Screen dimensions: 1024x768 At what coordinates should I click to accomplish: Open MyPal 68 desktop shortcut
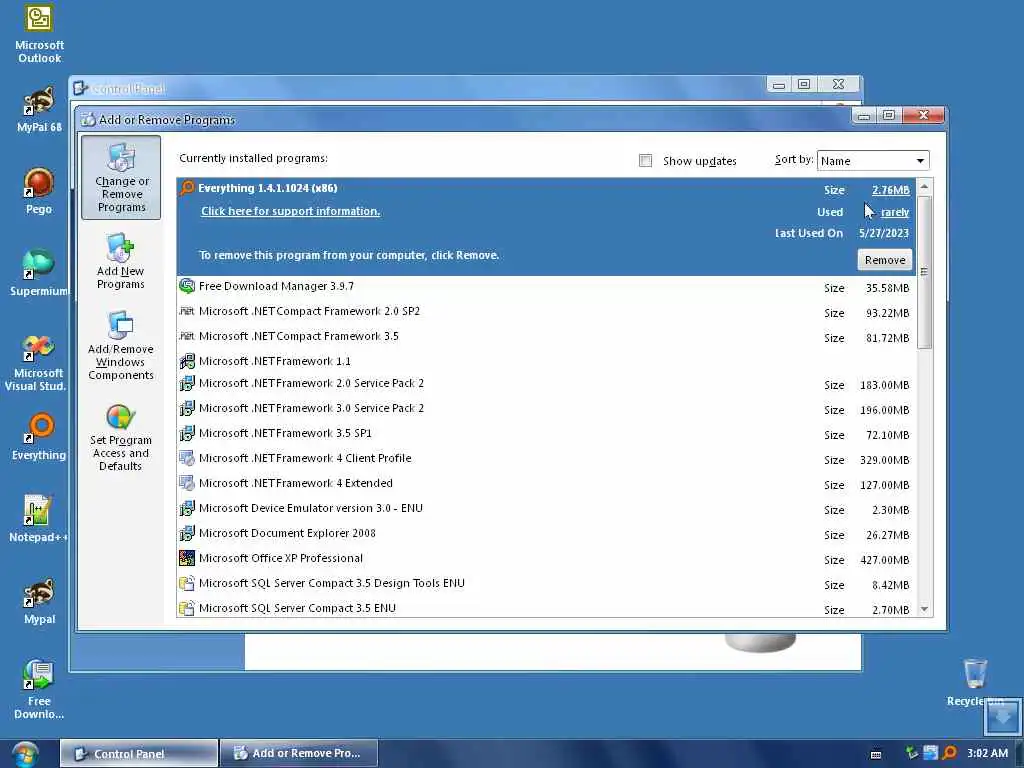click(x=39, y=110)
